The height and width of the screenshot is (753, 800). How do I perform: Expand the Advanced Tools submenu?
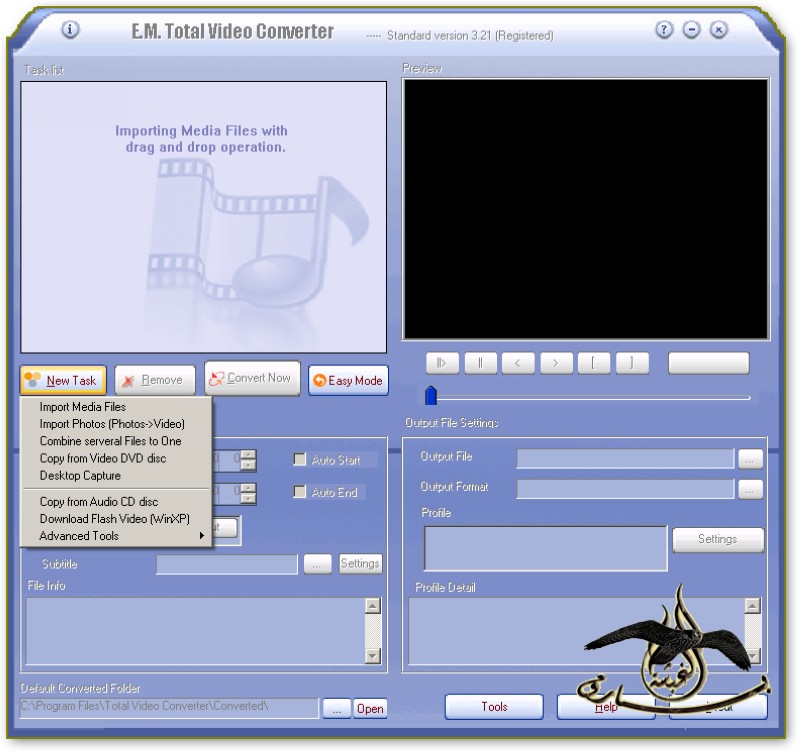[x=116, y=536]
